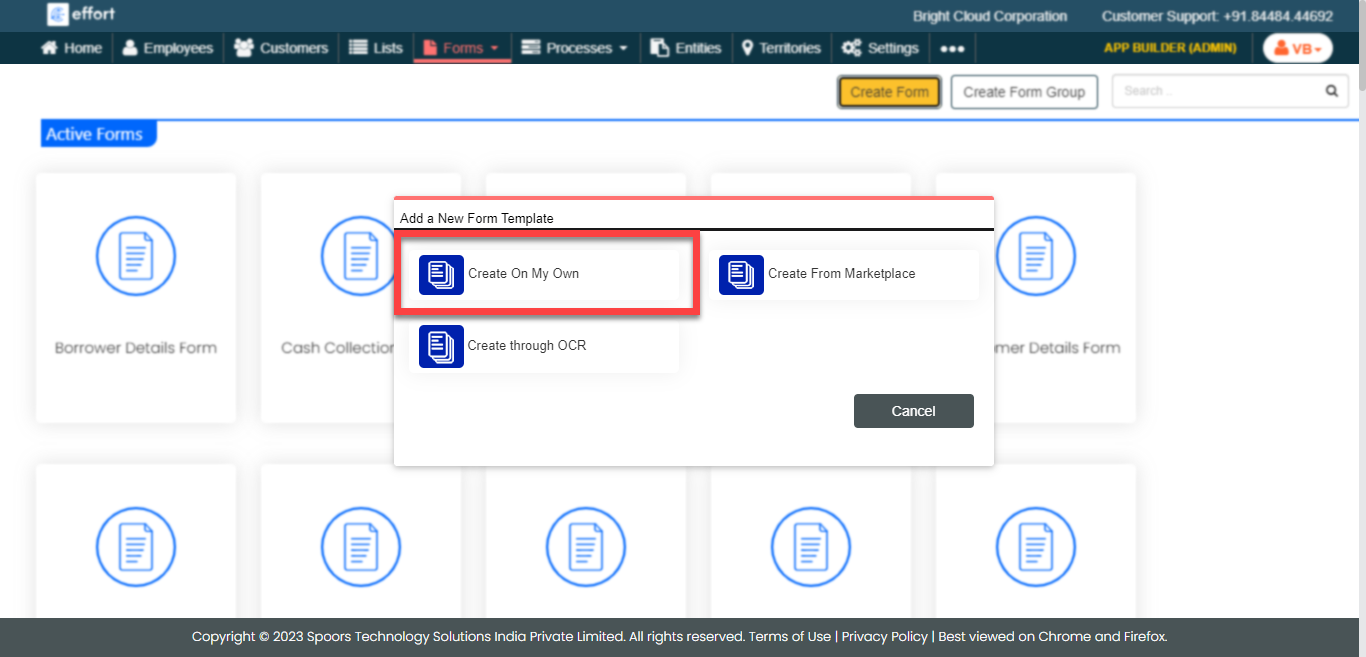
Task: Click the Create through OCR icon
Action: 441,346
